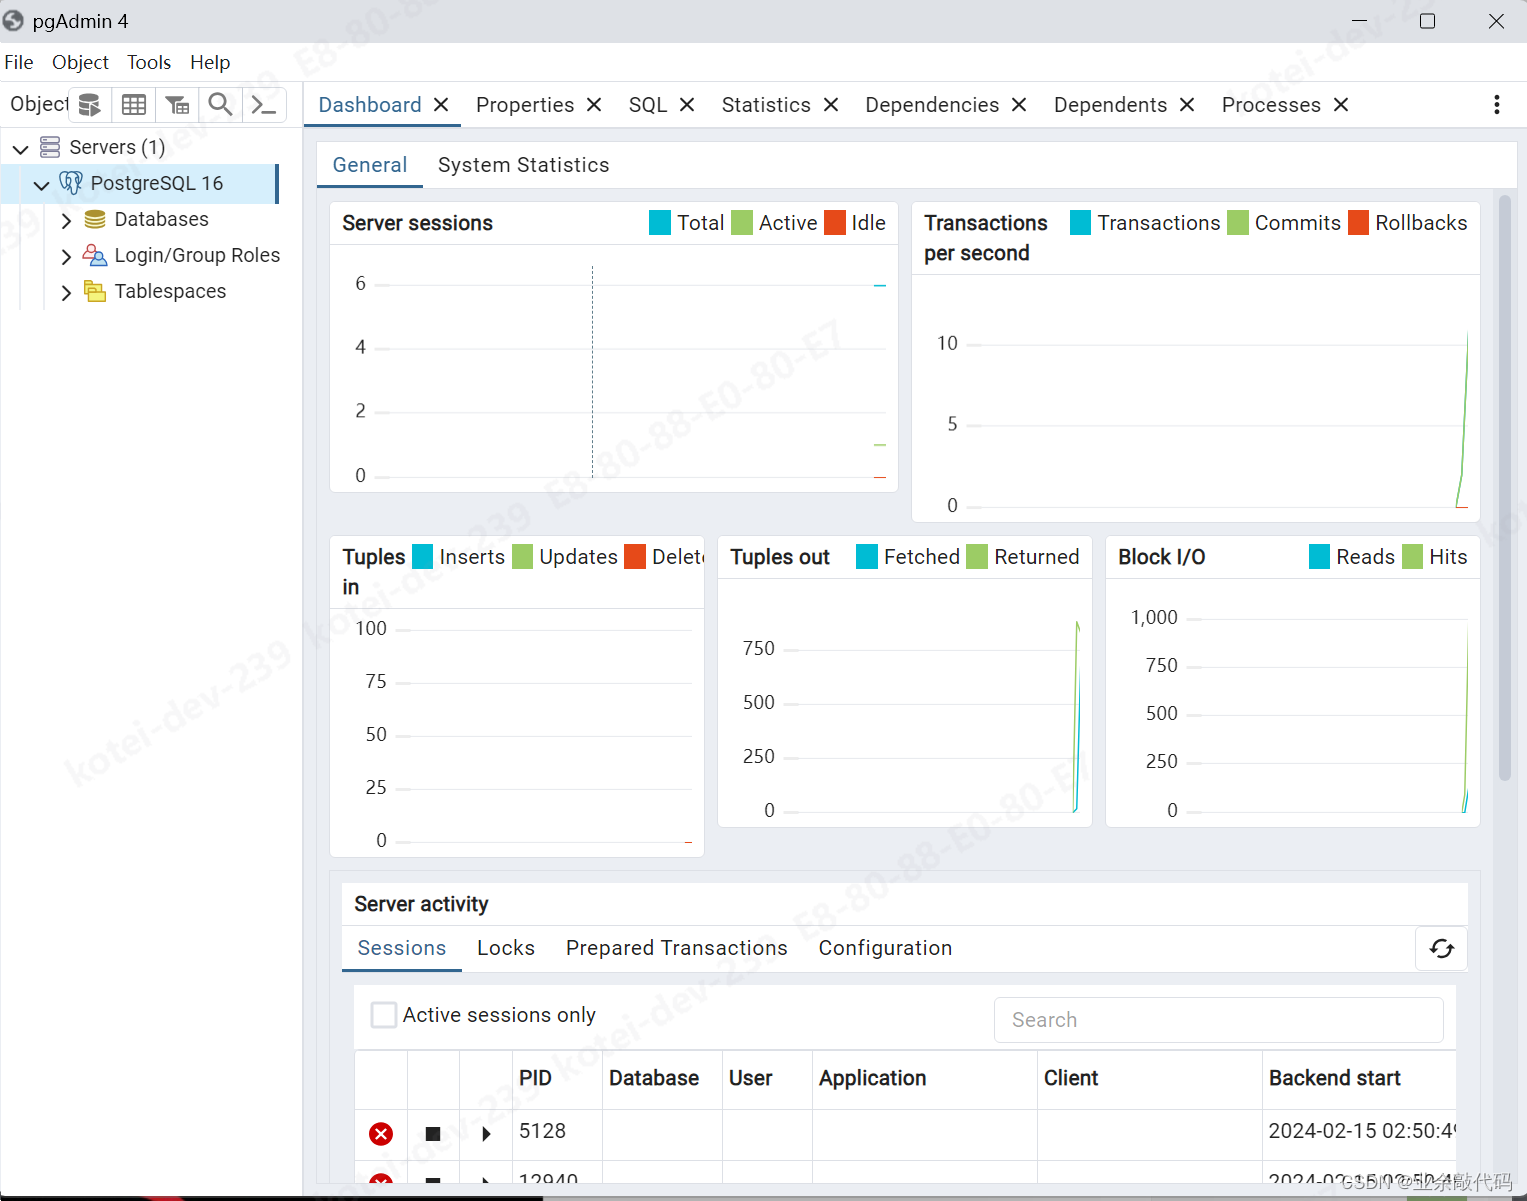
Task: Expand the Databases node
Action: point(66,220)
